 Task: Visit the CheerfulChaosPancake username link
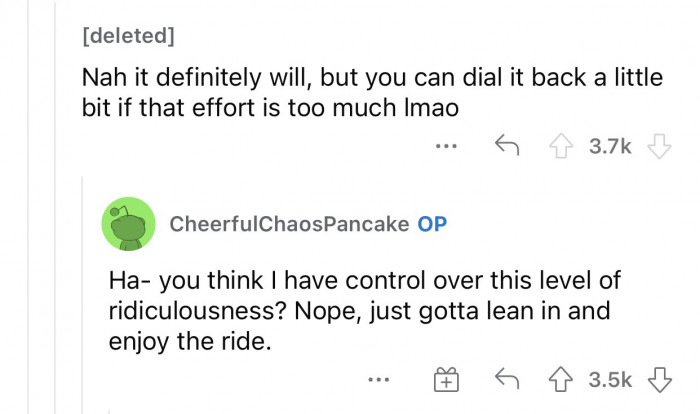(289, 224)
